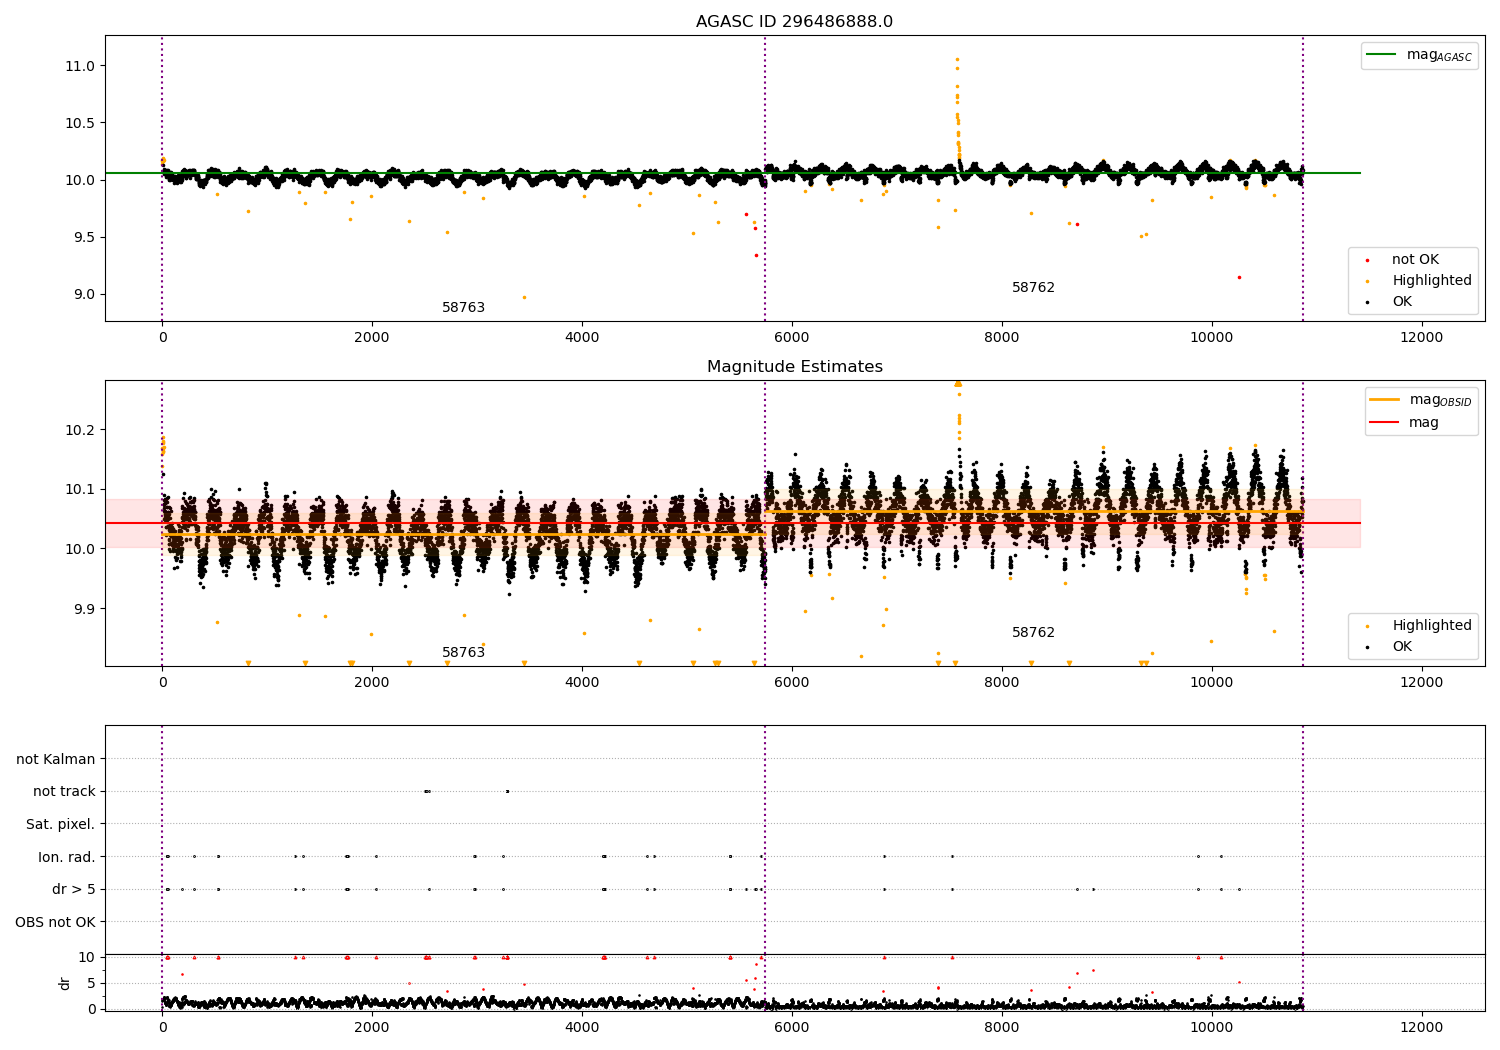Click the 'Sat. pixel.' row label
Screen dimensions: 1500x1050
[61, 825]
